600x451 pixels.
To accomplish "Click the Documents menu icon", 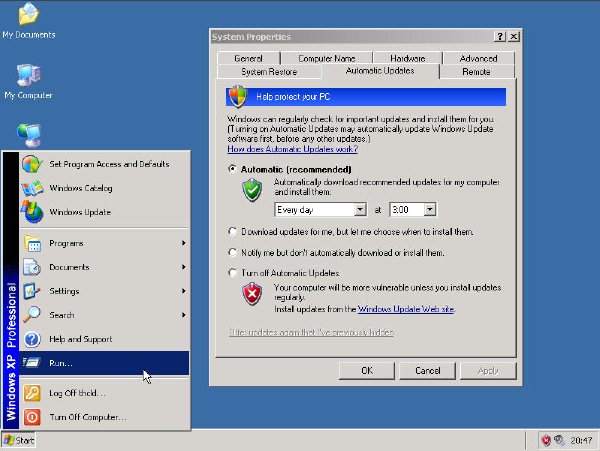I will pyautogui.click(x=32, y=267).
